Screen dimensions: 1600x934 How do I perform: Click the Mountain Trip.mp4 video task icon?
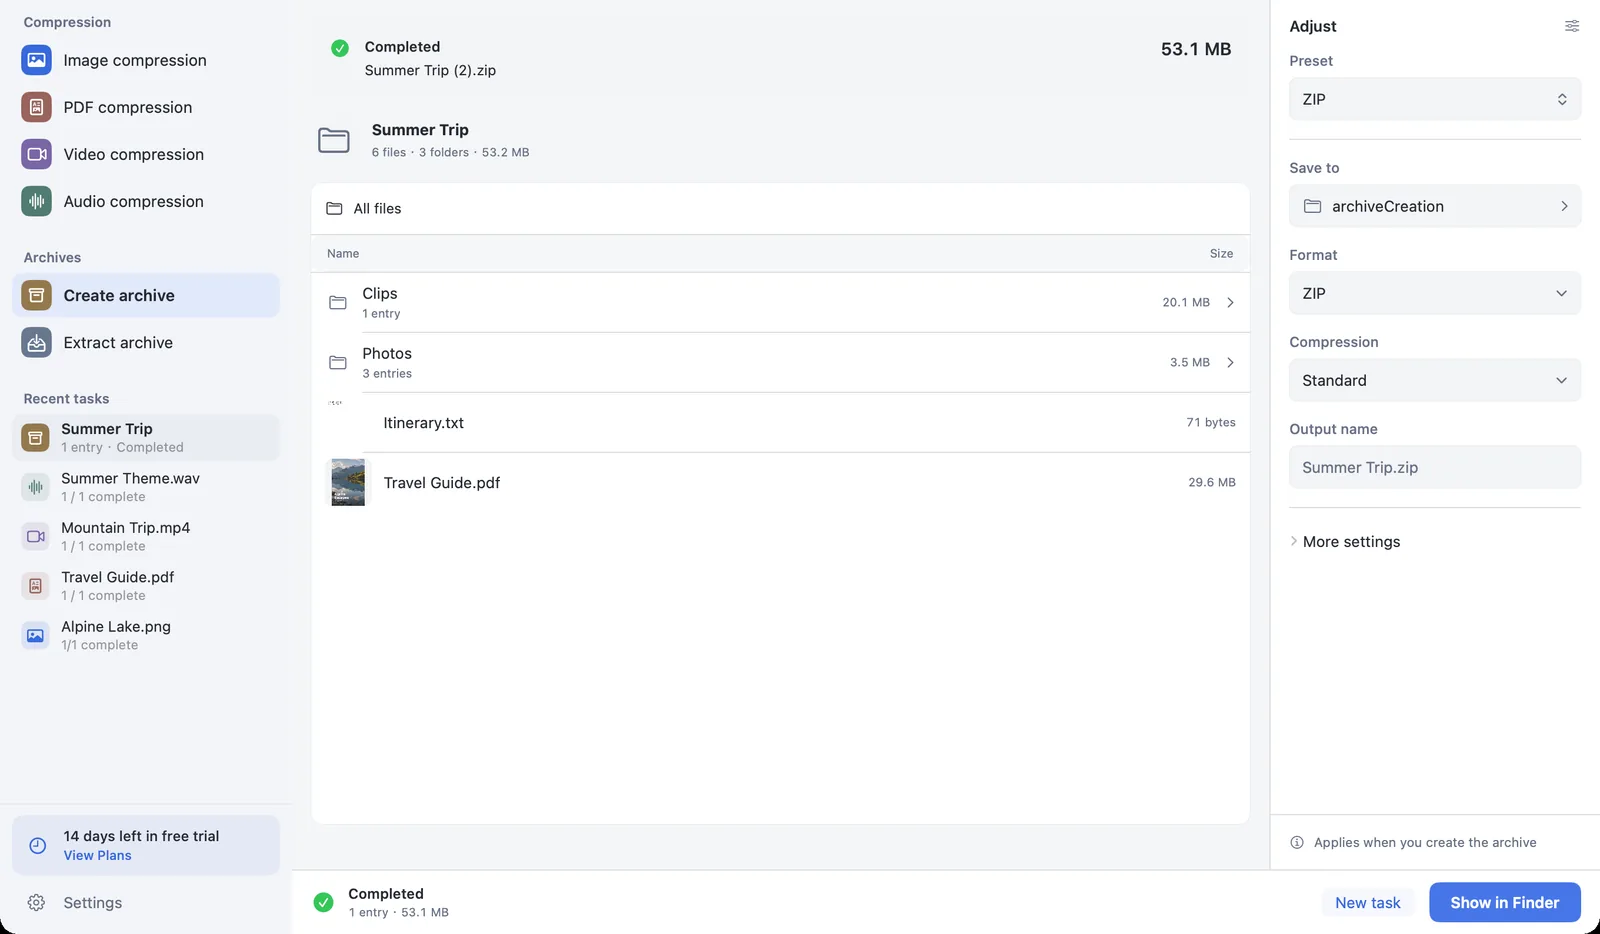tap(35, 536)
